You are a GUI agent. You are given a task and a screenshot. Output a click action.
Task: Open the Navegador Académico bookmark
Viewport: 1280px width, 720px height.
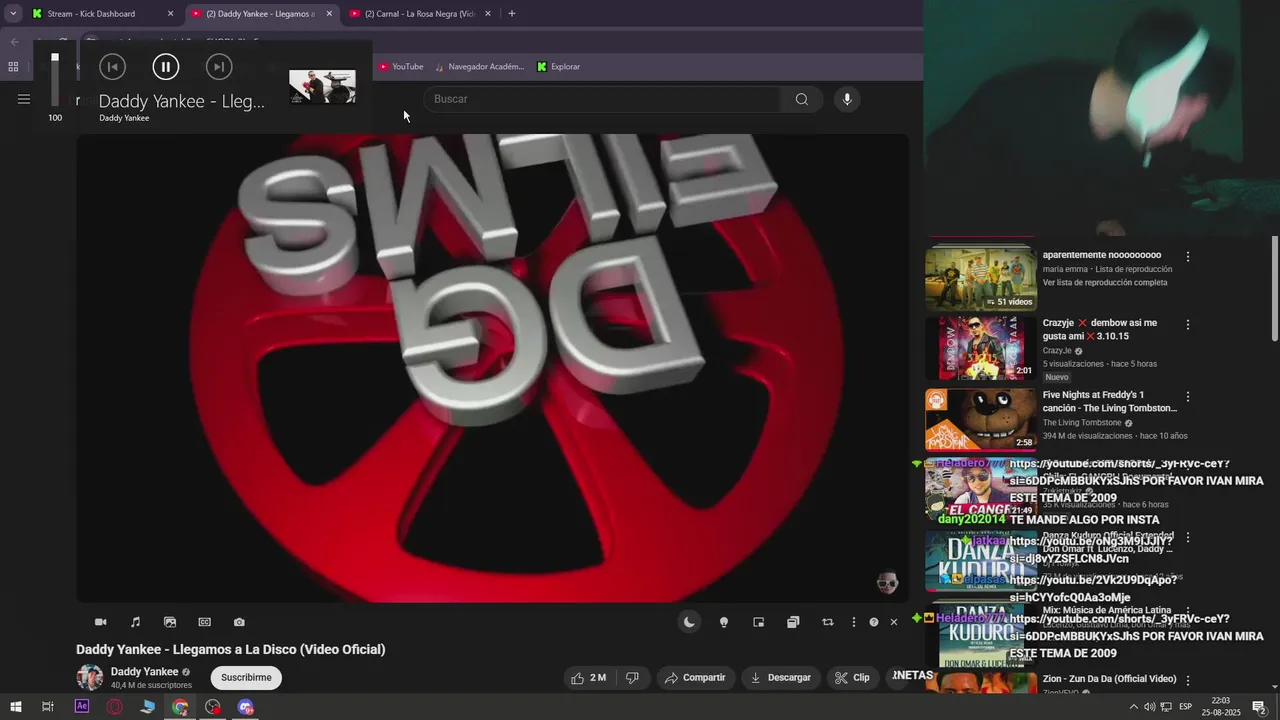(479, 67)
